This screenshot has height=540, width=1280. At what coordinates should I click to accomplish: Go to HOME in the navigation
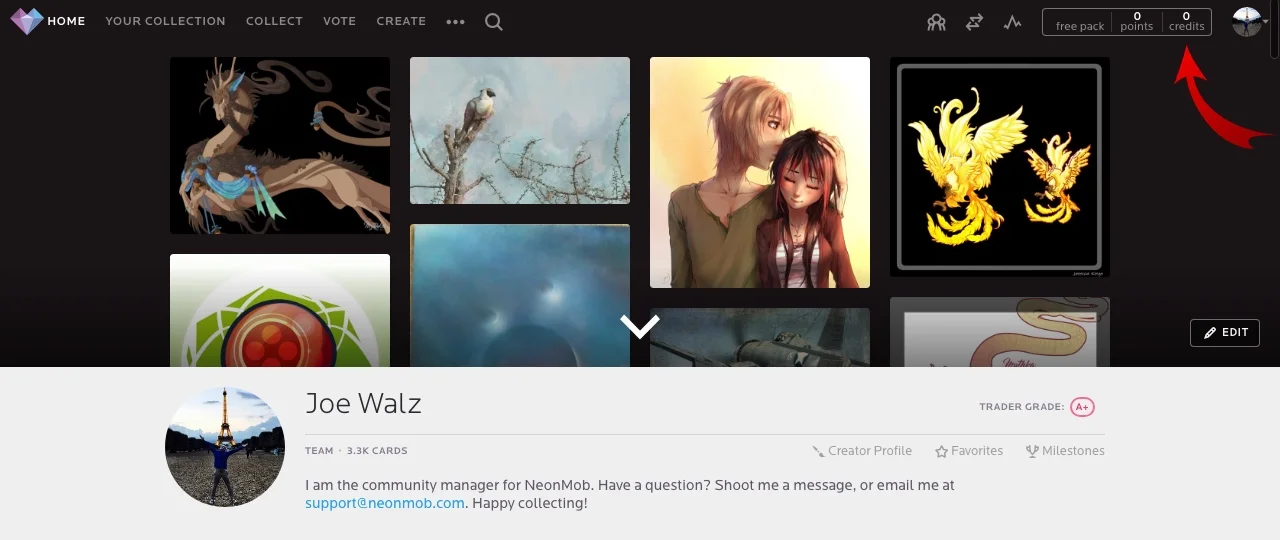click(66, 21)
